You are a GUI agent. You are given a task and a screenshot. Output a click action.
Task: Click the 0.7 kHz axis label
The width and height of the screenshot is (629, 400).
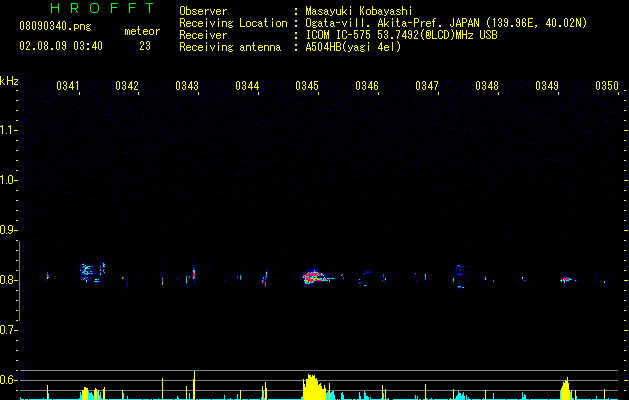8,330
